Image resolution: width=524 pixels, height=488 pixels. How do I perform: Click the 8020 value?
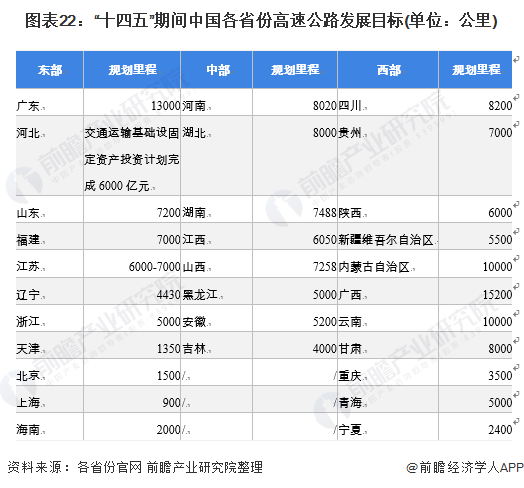324,106
